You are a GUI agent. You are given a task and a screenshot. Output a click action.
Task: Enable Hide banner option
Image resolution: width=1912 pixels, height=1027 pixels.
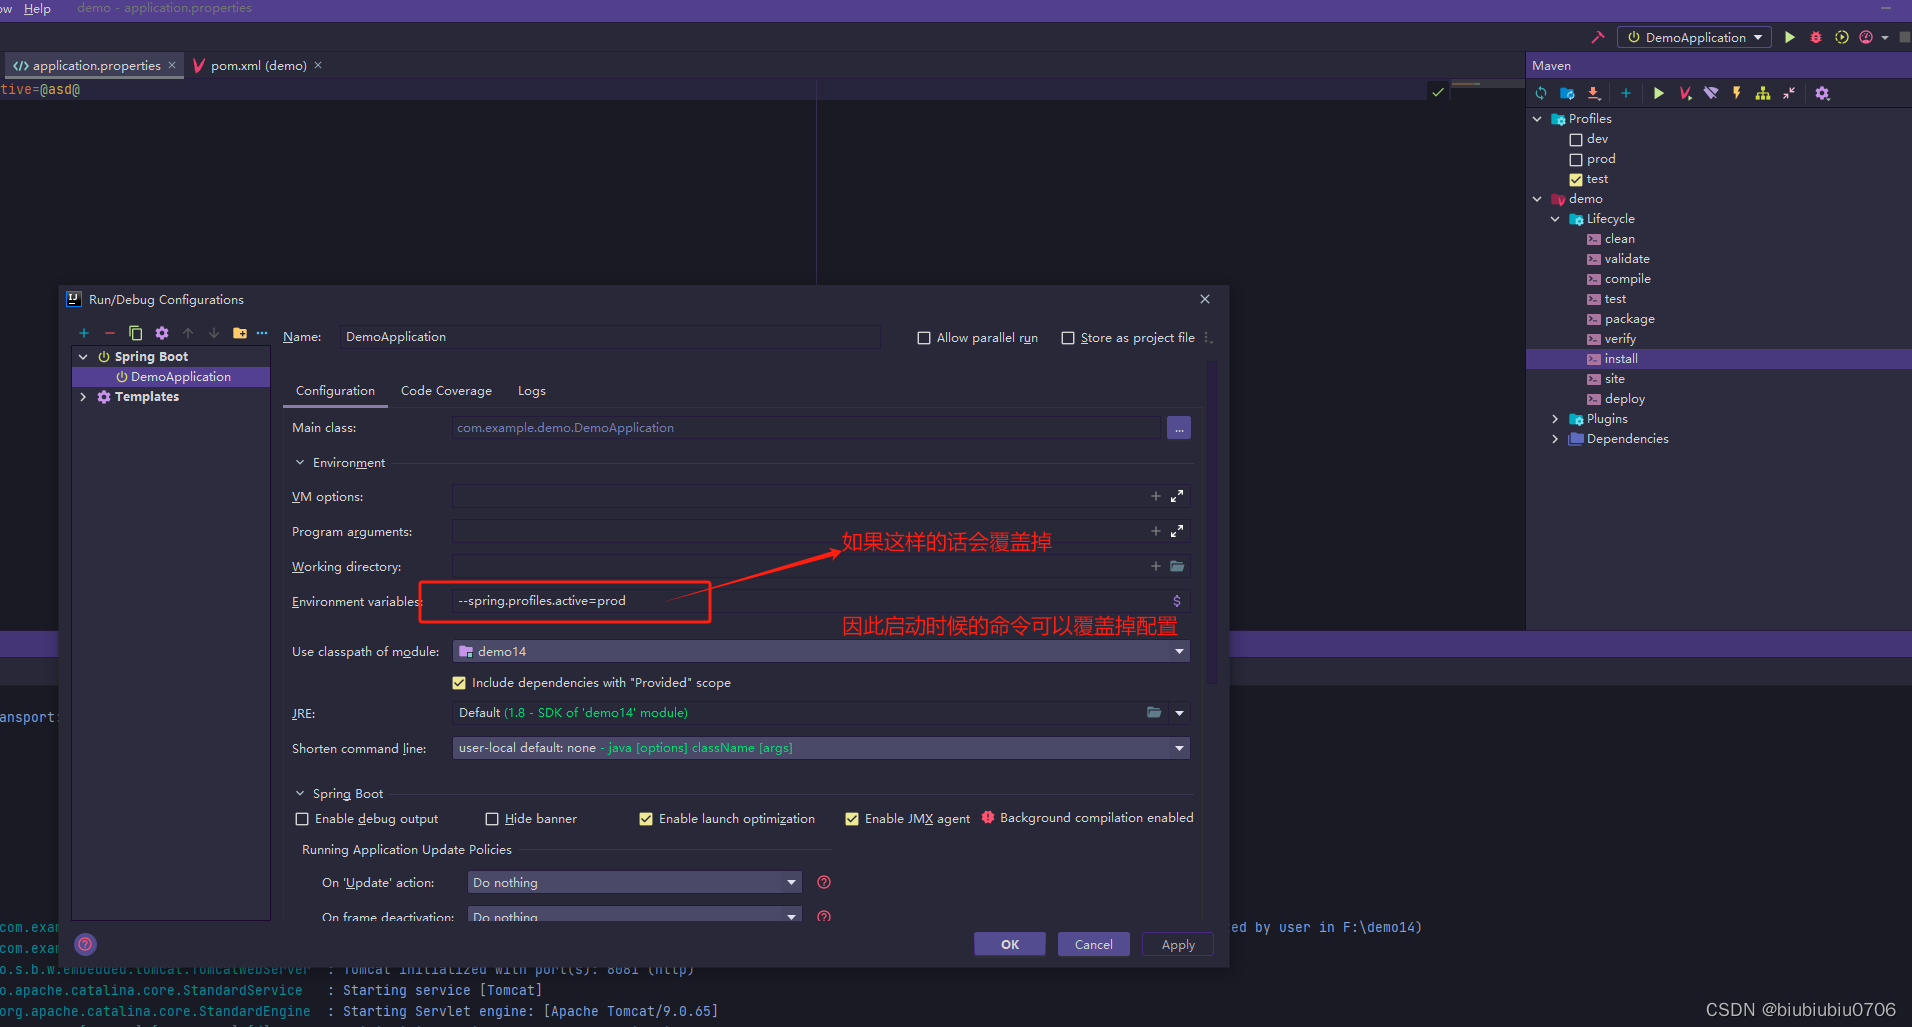click(492, 818)
